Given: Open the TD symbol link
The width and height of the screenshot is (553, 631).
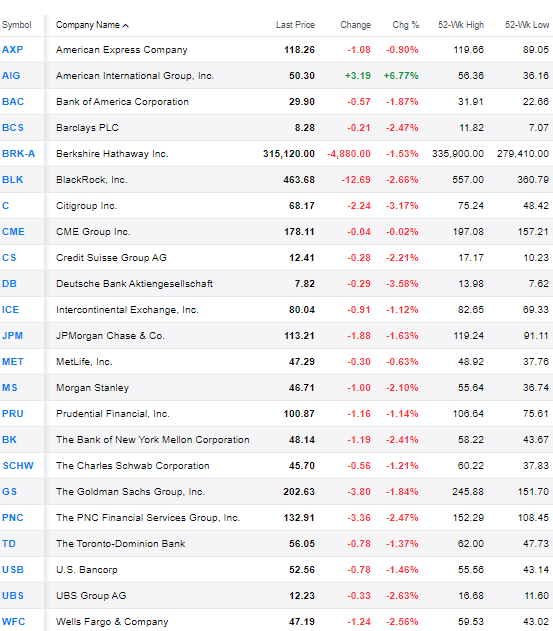Looking at the screenshot, I should pyautogui.click(x=9, y=544).
